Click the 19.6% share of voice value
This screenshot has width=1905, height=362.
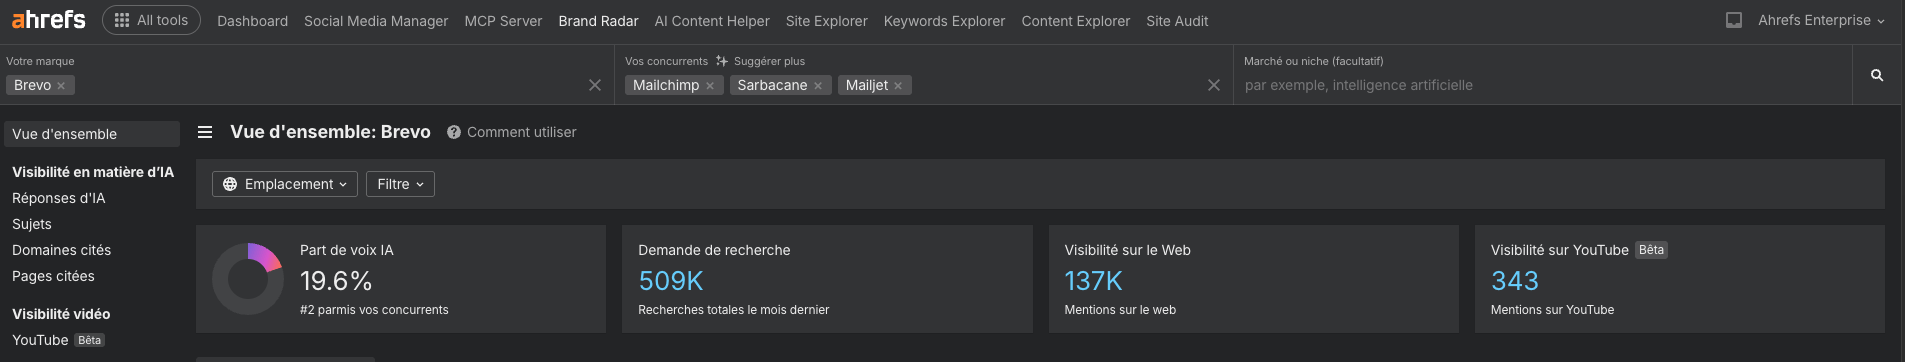[x=336, y=281]
